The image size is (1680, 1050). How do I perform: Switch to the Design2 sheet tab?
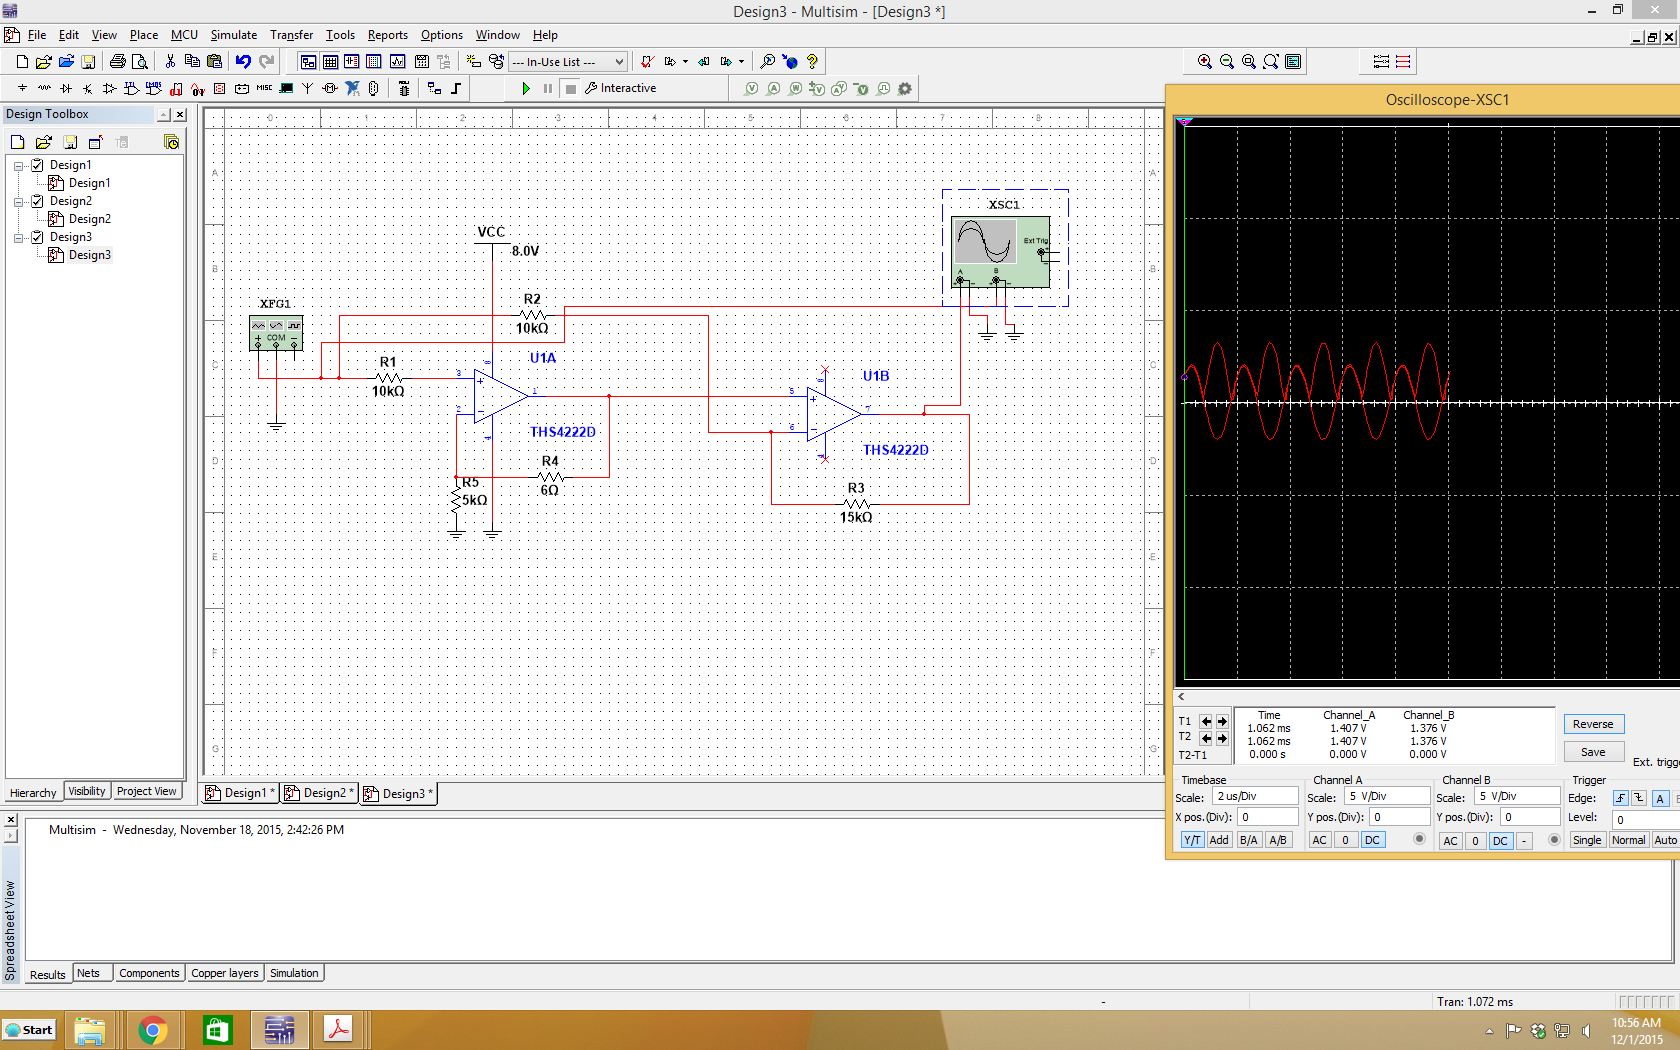[x=319, y=793]
